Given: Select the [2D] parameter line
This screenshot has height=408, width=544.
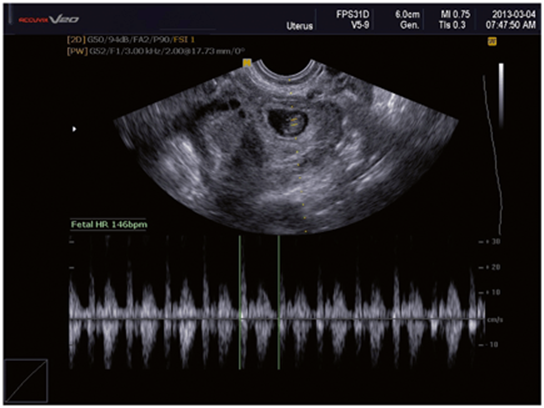Looking at the screenshot, I should pos(130,40).
